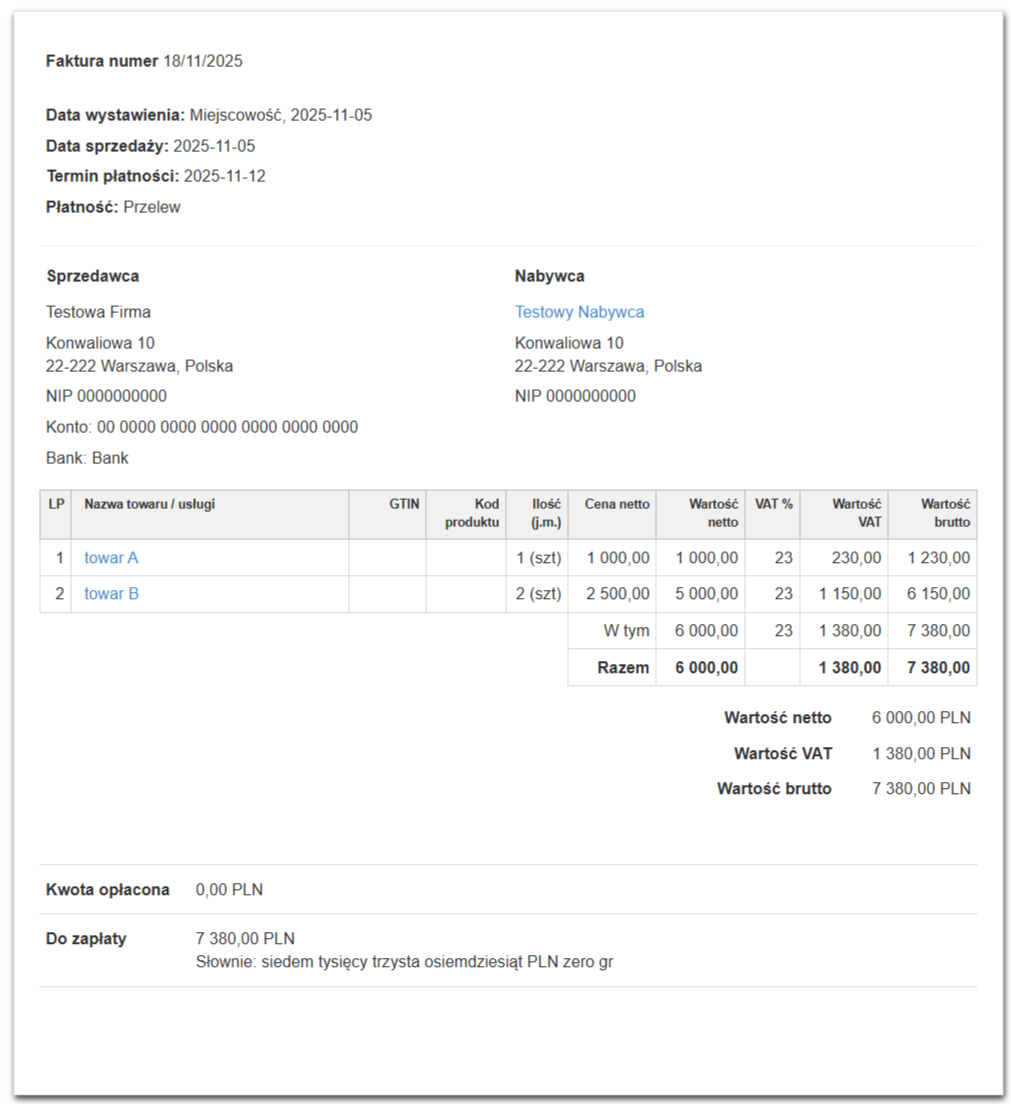Click the Termin płatności date 2025-11-12

[225, 177]
